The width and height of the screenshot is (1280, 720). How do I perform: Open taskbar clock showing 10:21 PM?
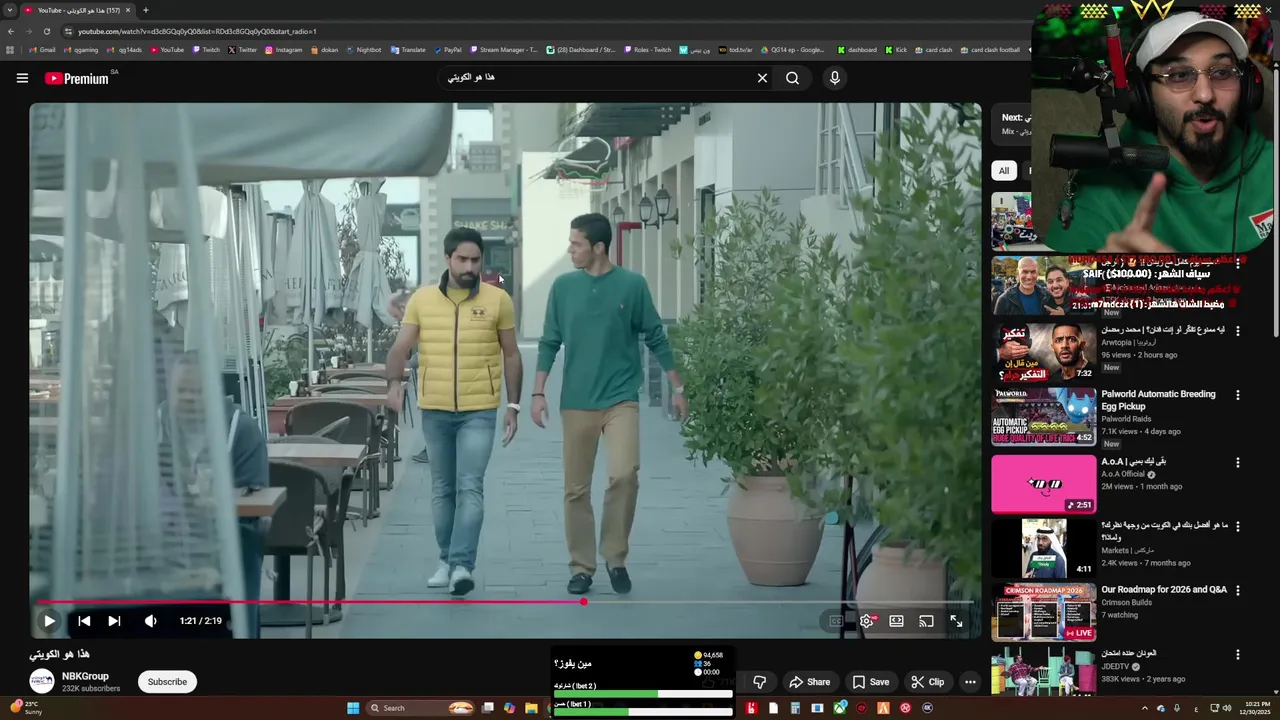(x=1255, y=708)
